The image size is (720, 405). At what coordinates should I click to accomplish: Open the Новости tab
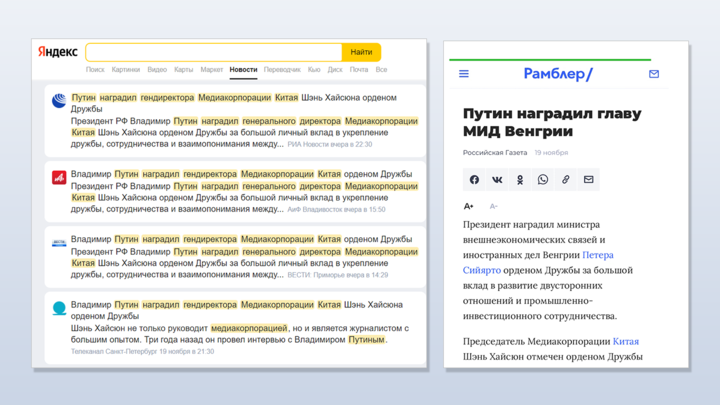tap(243, 70)
